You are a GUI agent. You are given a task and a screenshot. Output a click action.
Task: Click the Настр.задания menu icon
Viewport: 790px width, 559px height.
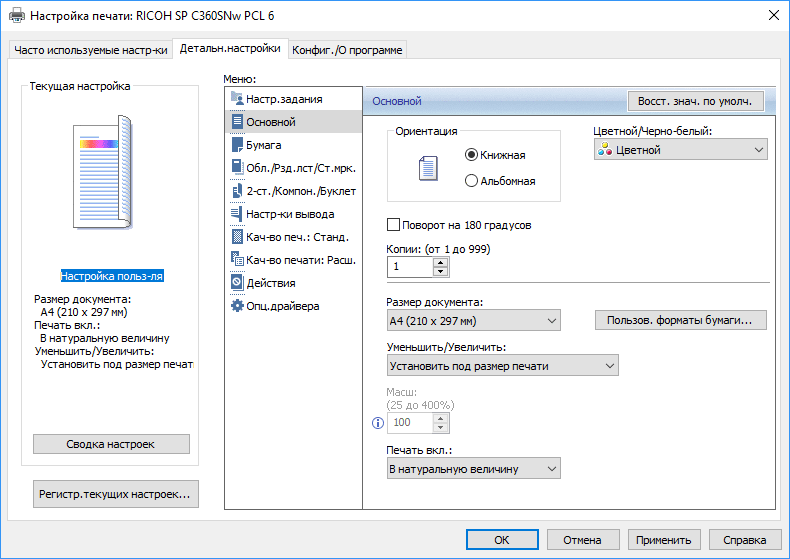coord(237,99)
